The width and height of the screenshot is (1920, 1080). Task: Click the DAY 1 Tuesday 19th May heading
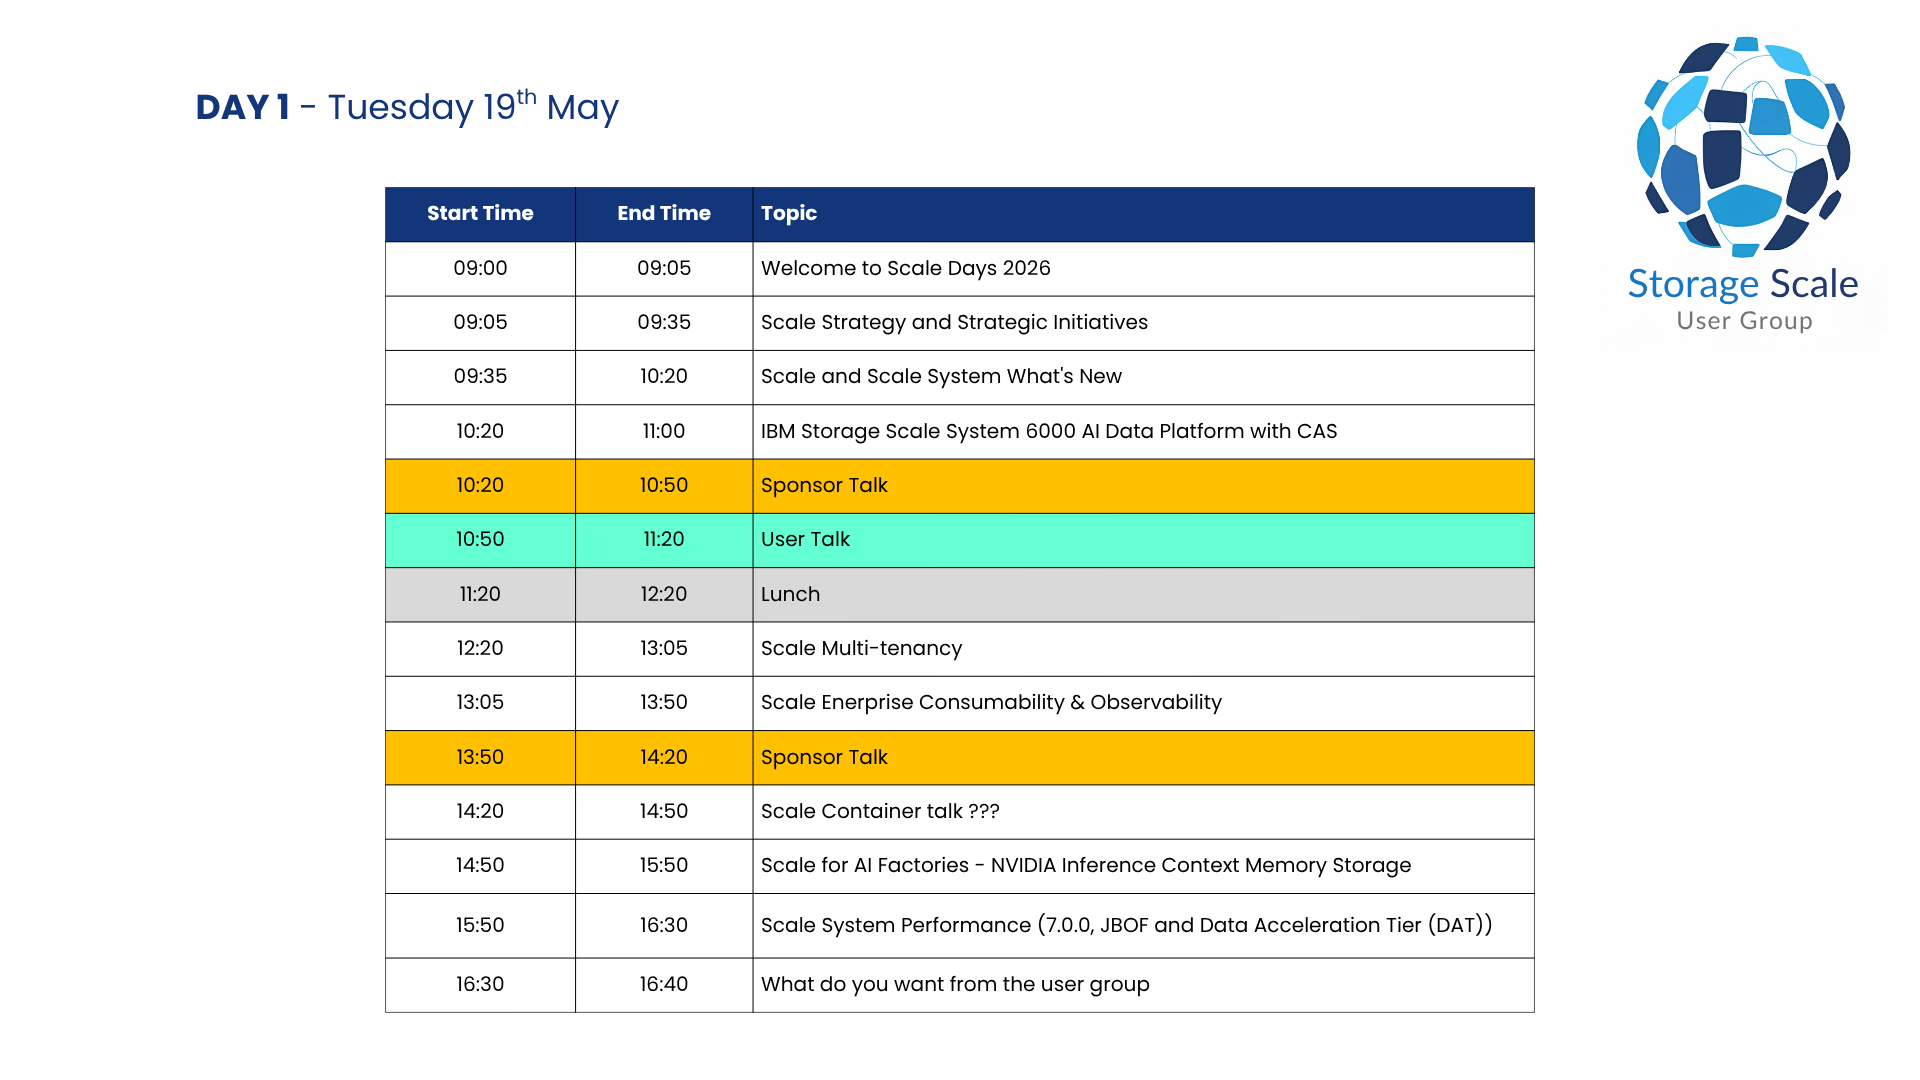click(x=407, y=107)
